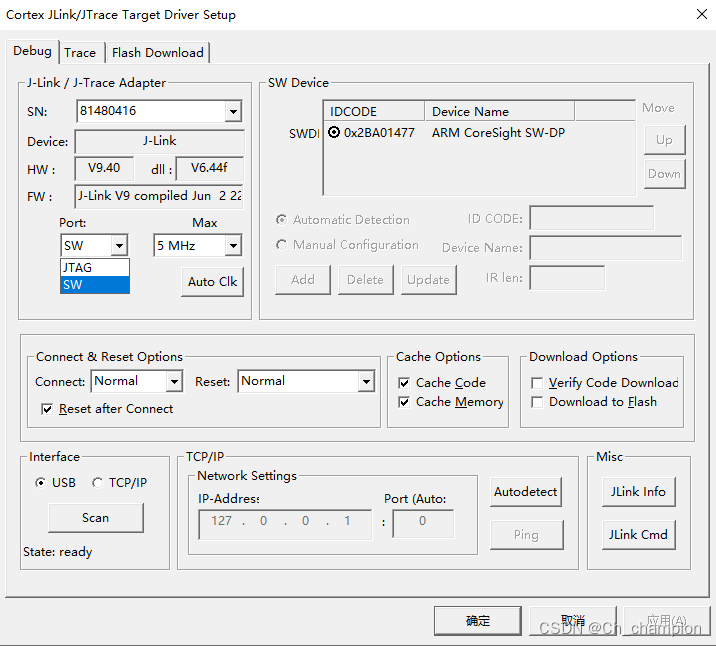Click the HW version V9.40 field
The width and height of the screenshot is (716, 646).
[x=104, y=168]
